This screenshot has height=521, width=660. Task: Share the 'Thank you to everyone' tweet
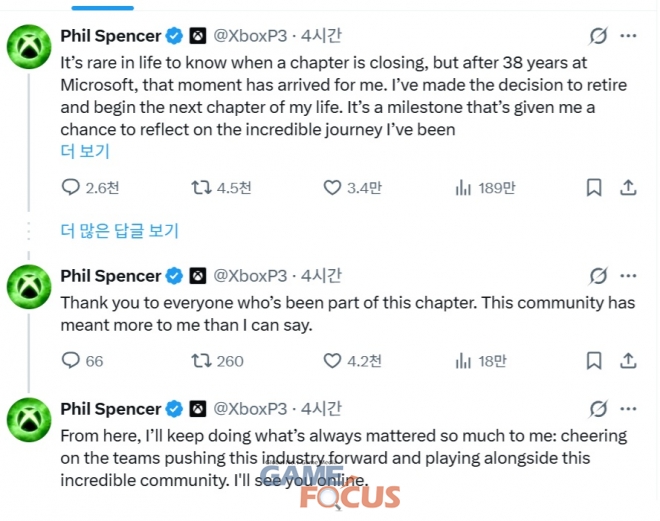[628, 360]
